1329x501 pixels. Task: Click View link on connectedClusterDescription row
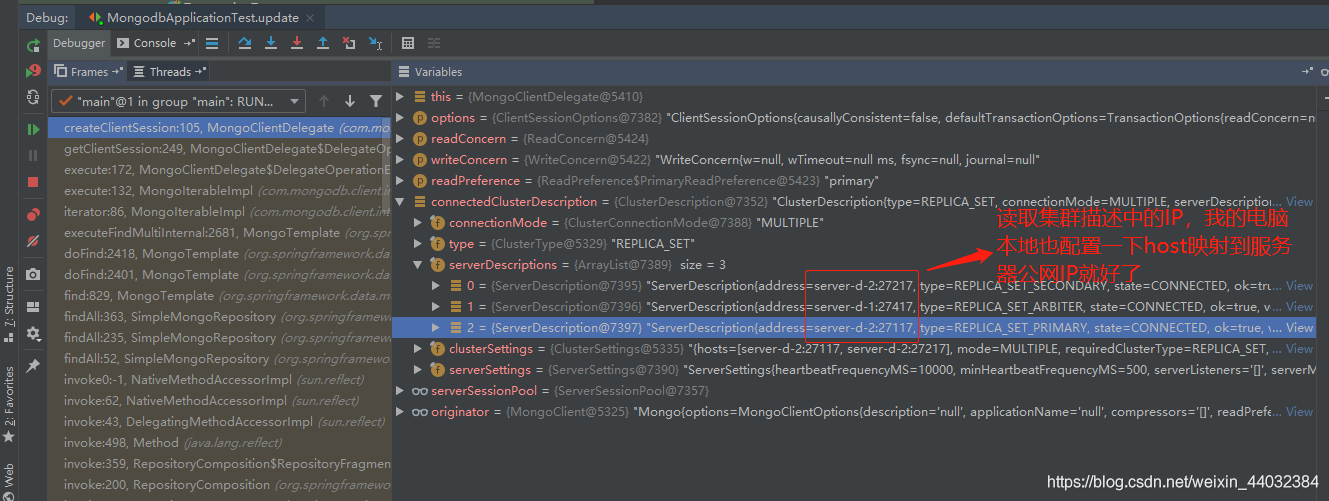1299,202
